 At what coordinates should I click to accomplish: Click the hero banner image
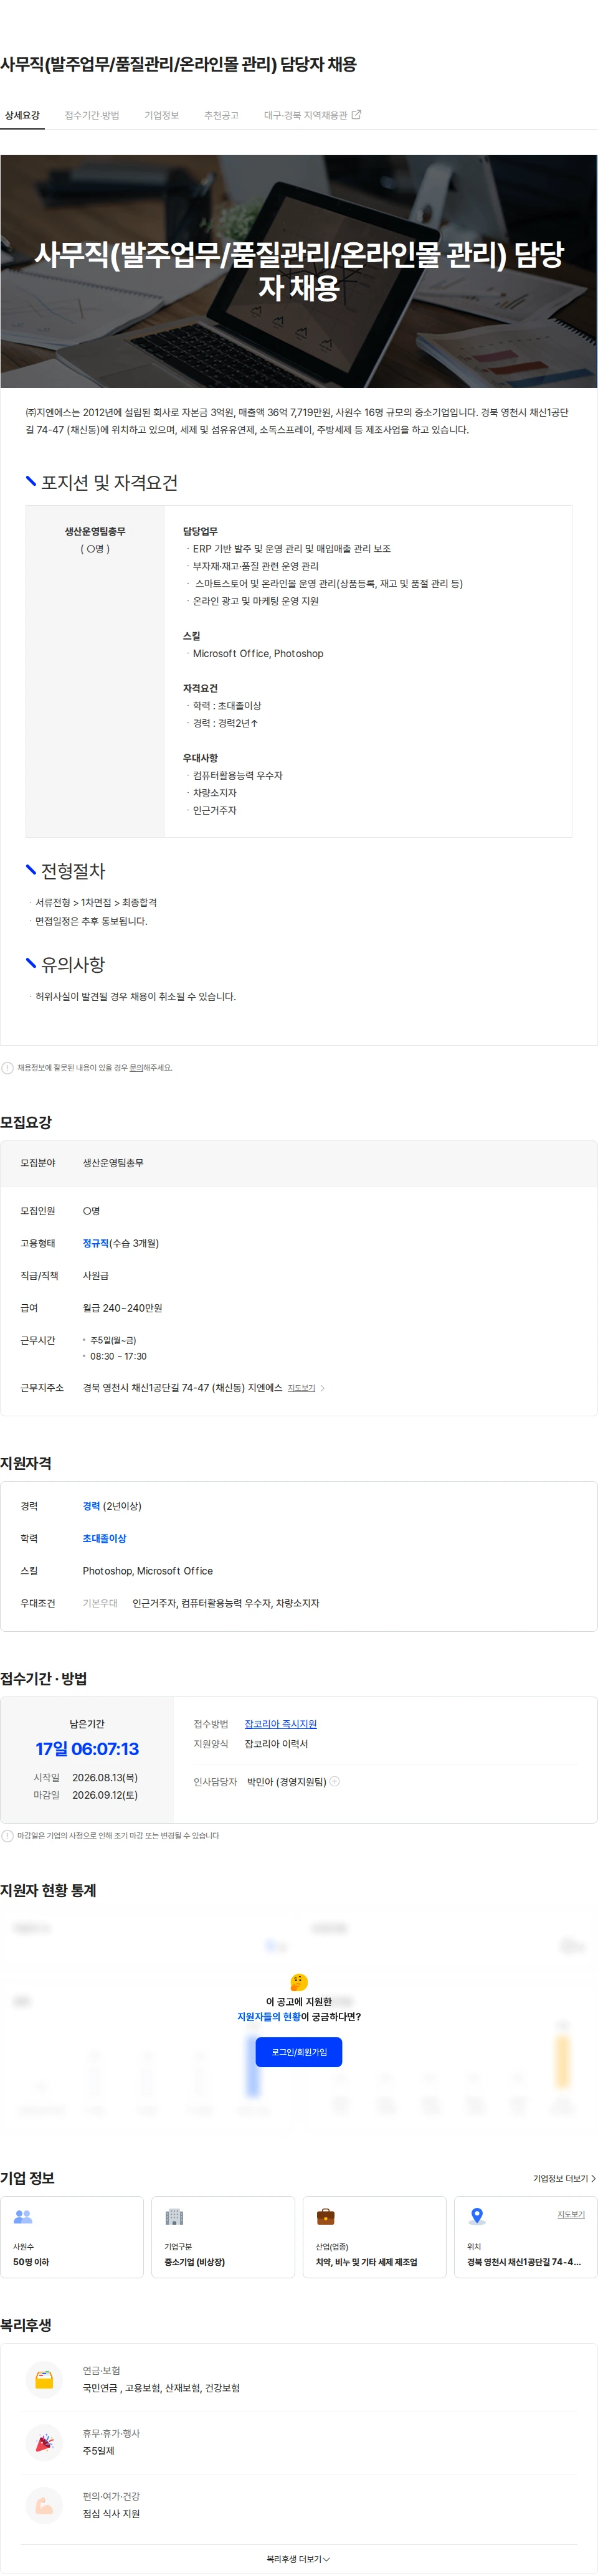pos(299,271)
